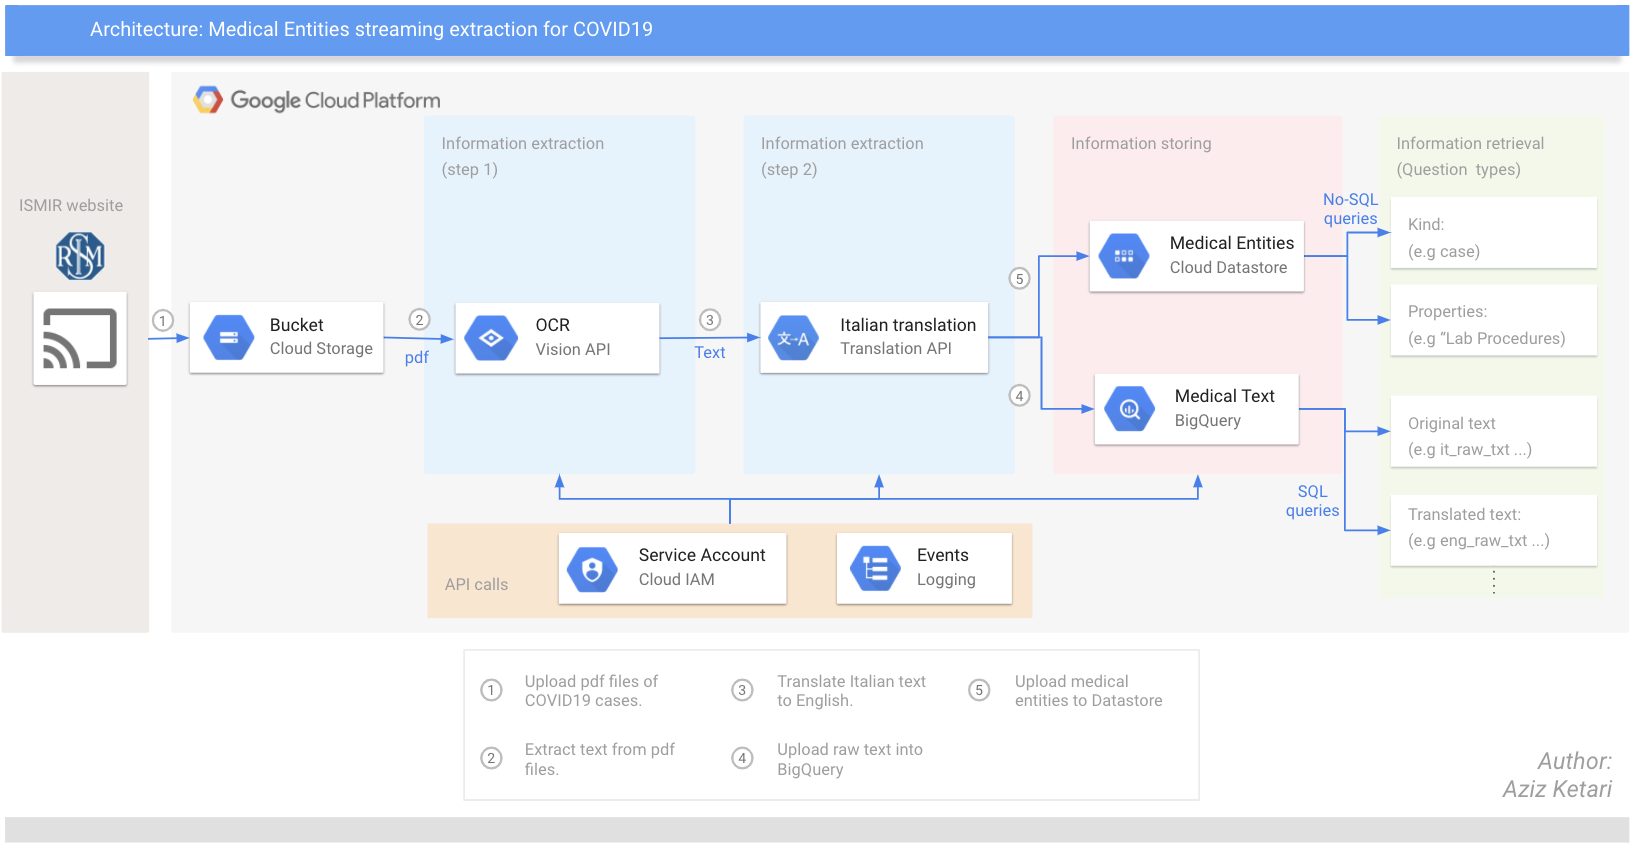Click the Logging events icon
Image resolution: width=1634 pixels, height=848 pixels.
tap(875, 569)
